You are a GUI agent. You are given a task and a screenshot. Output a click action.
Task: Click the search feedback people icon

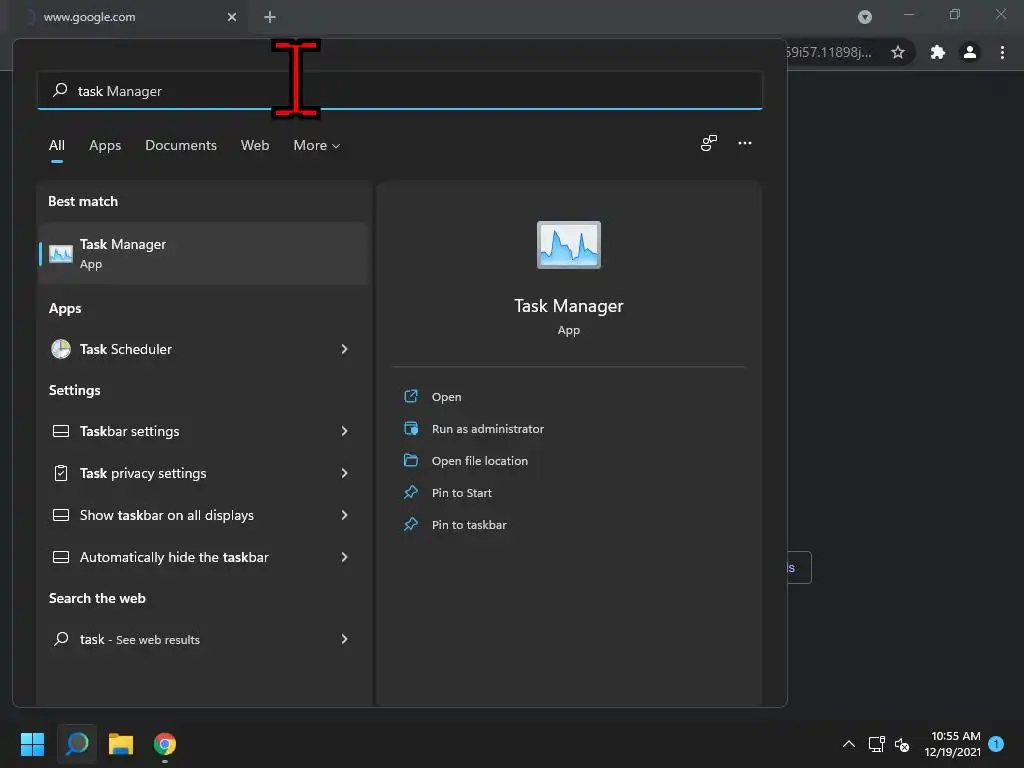[709, 143]
